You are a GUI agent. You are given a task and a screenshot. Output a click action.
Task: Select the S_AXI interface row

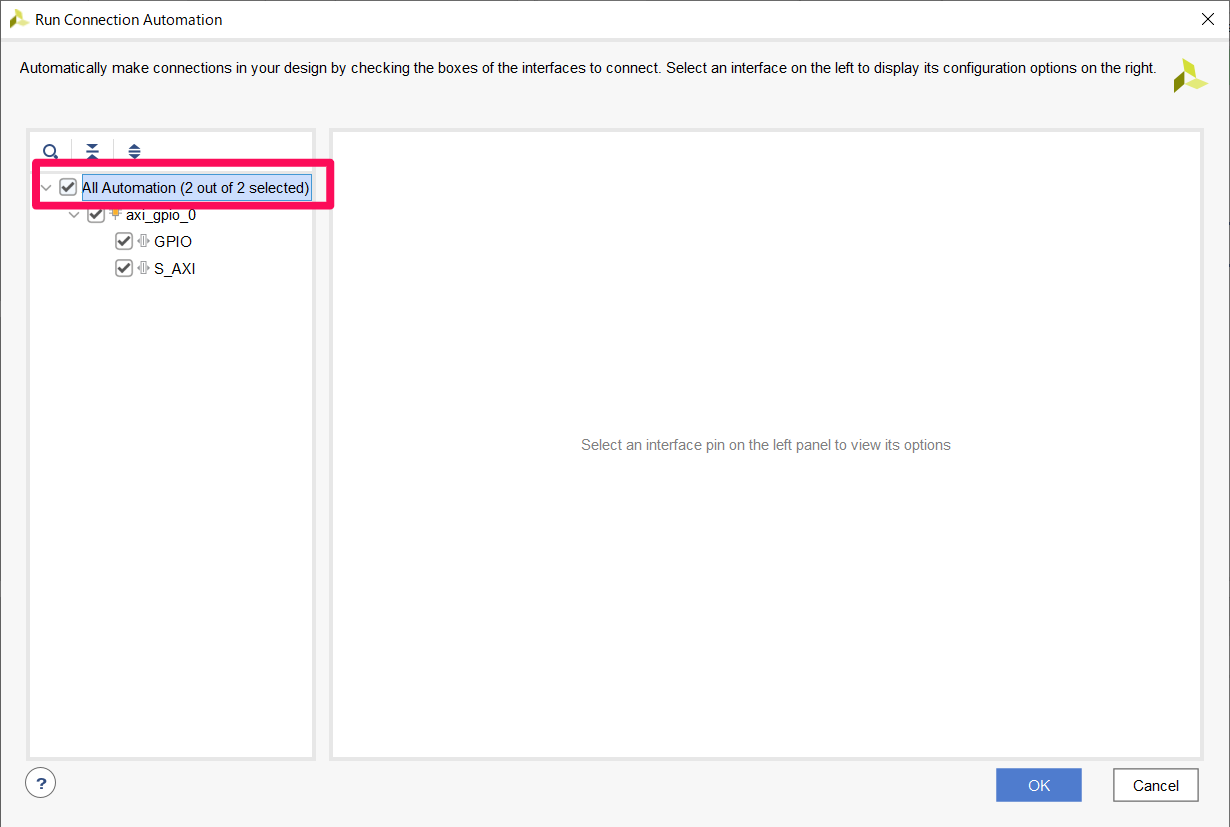pyautogui.click(x=175, y=268)
